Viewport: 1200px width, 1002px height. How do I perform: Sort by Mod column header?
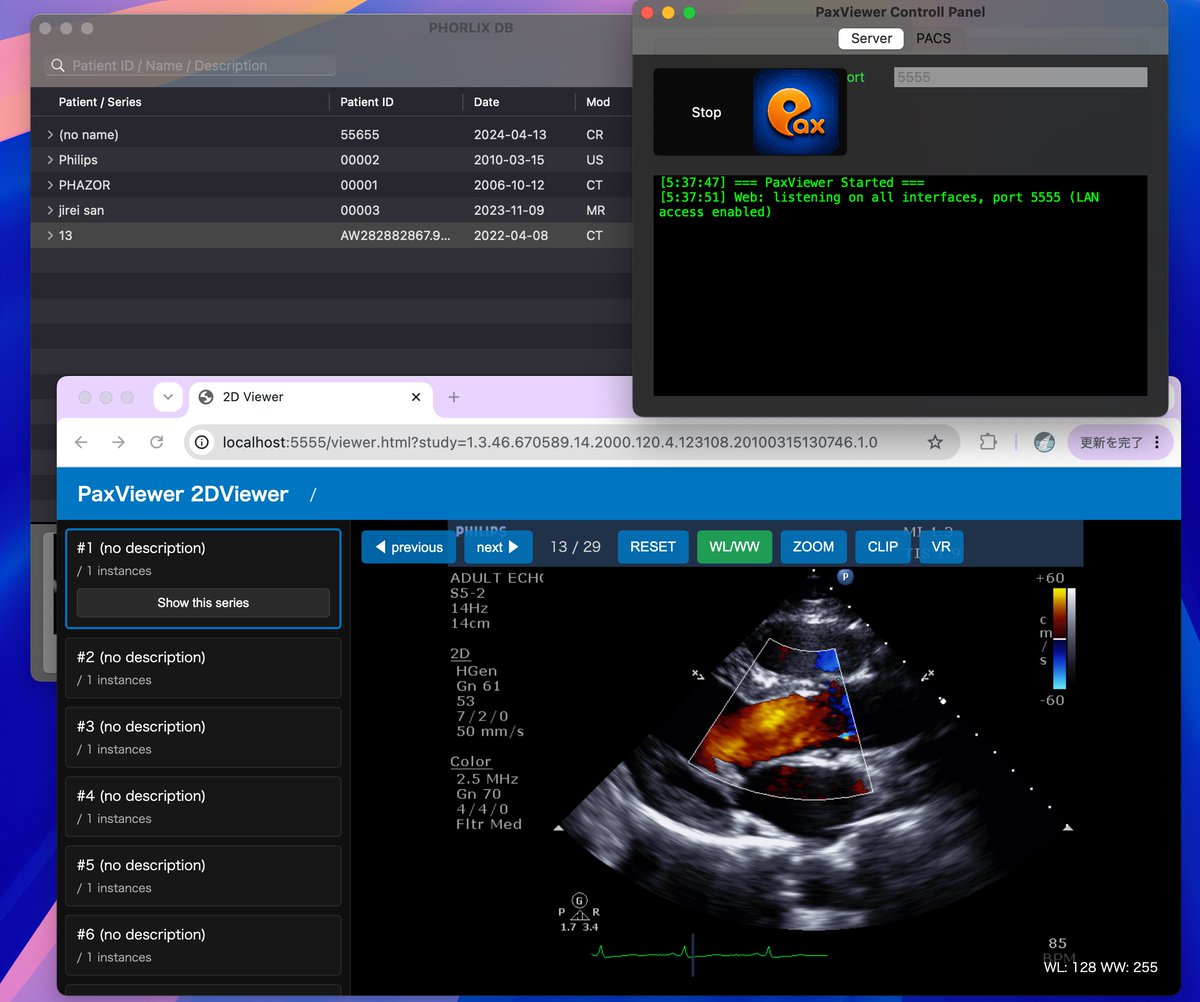pos(598,102)
